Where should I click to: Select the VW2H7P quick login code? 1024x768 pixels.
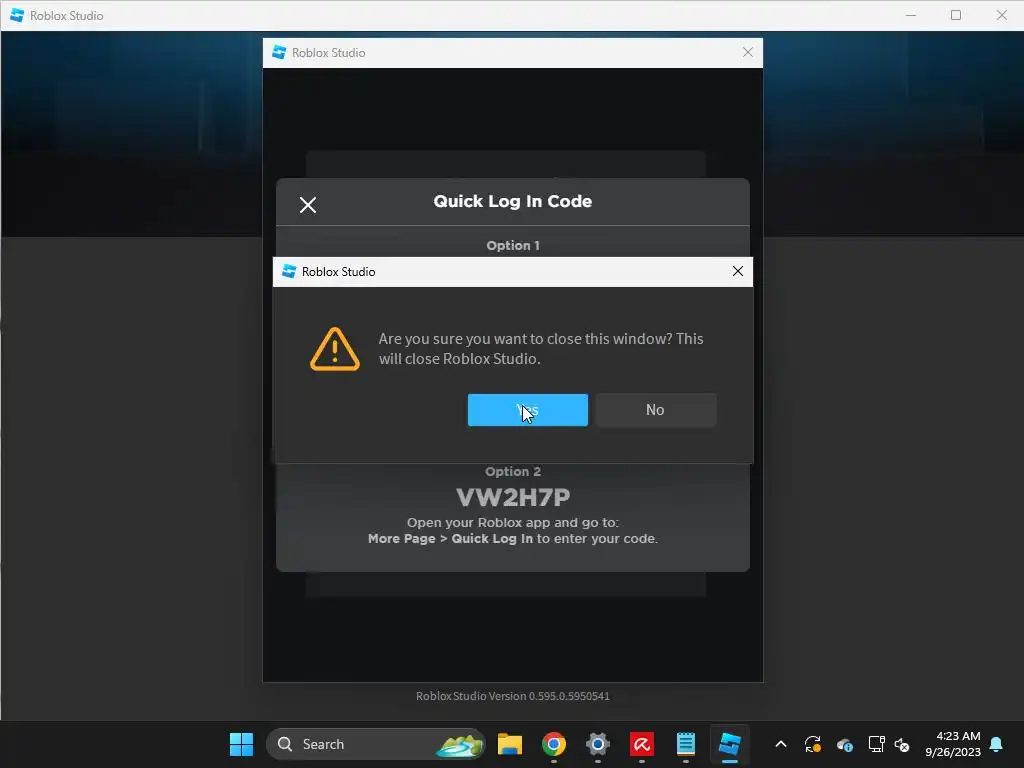coord(513,498)
